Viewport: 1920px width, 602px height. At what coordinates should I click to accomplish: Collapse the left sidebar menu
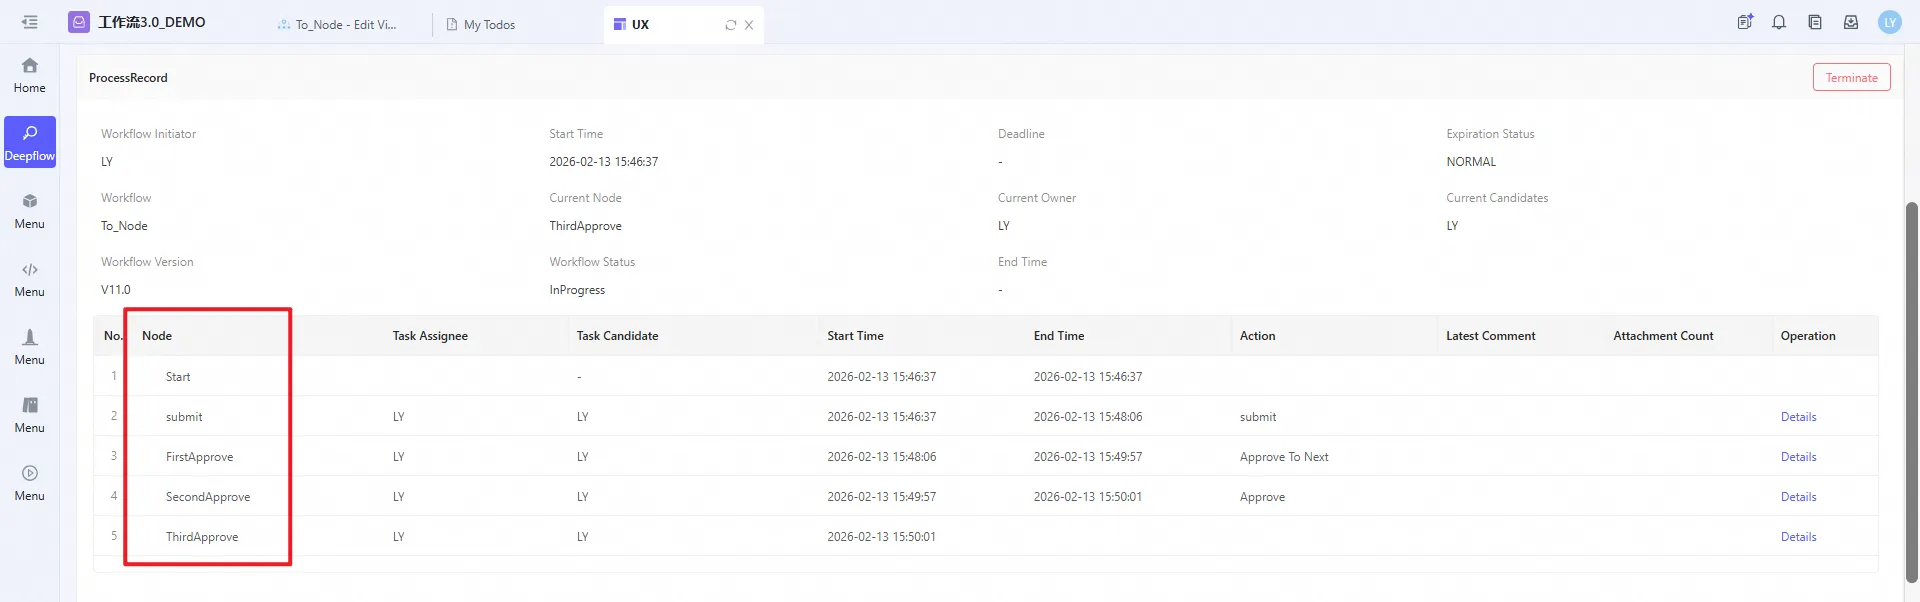(x=30, y=22)
